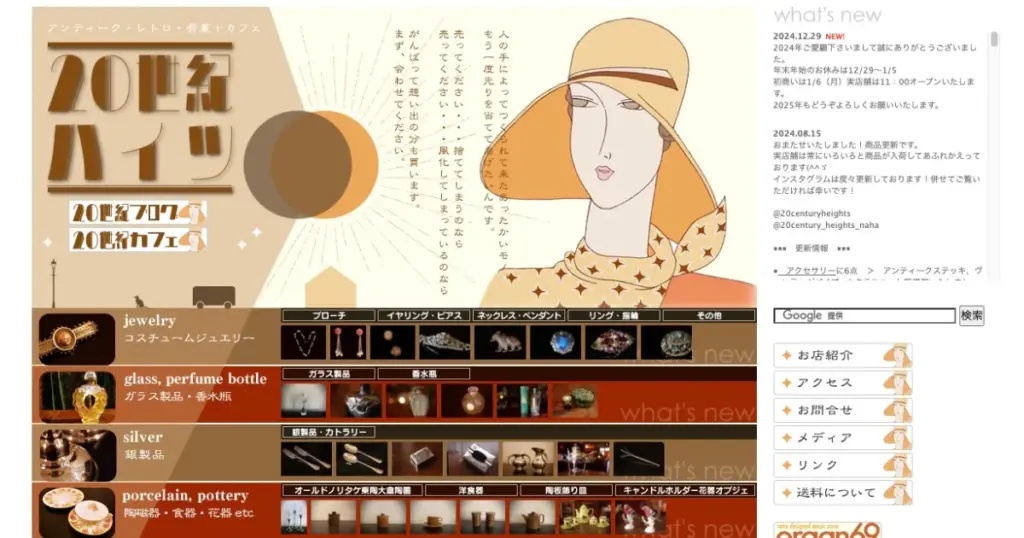Select the 洋食器 tab
This screenshot has height=538, width=1024.
click(x=471, y=490)
